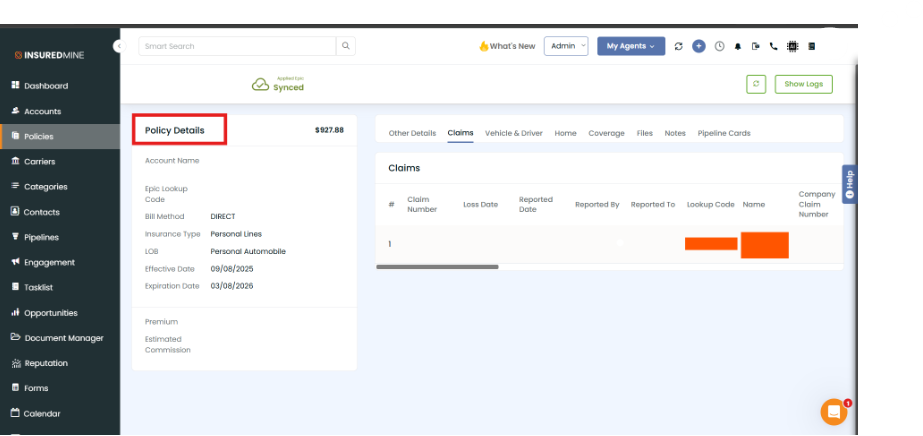Collapse the left sidebar
The width and height of the screenshot is (923, 436).
118,46
